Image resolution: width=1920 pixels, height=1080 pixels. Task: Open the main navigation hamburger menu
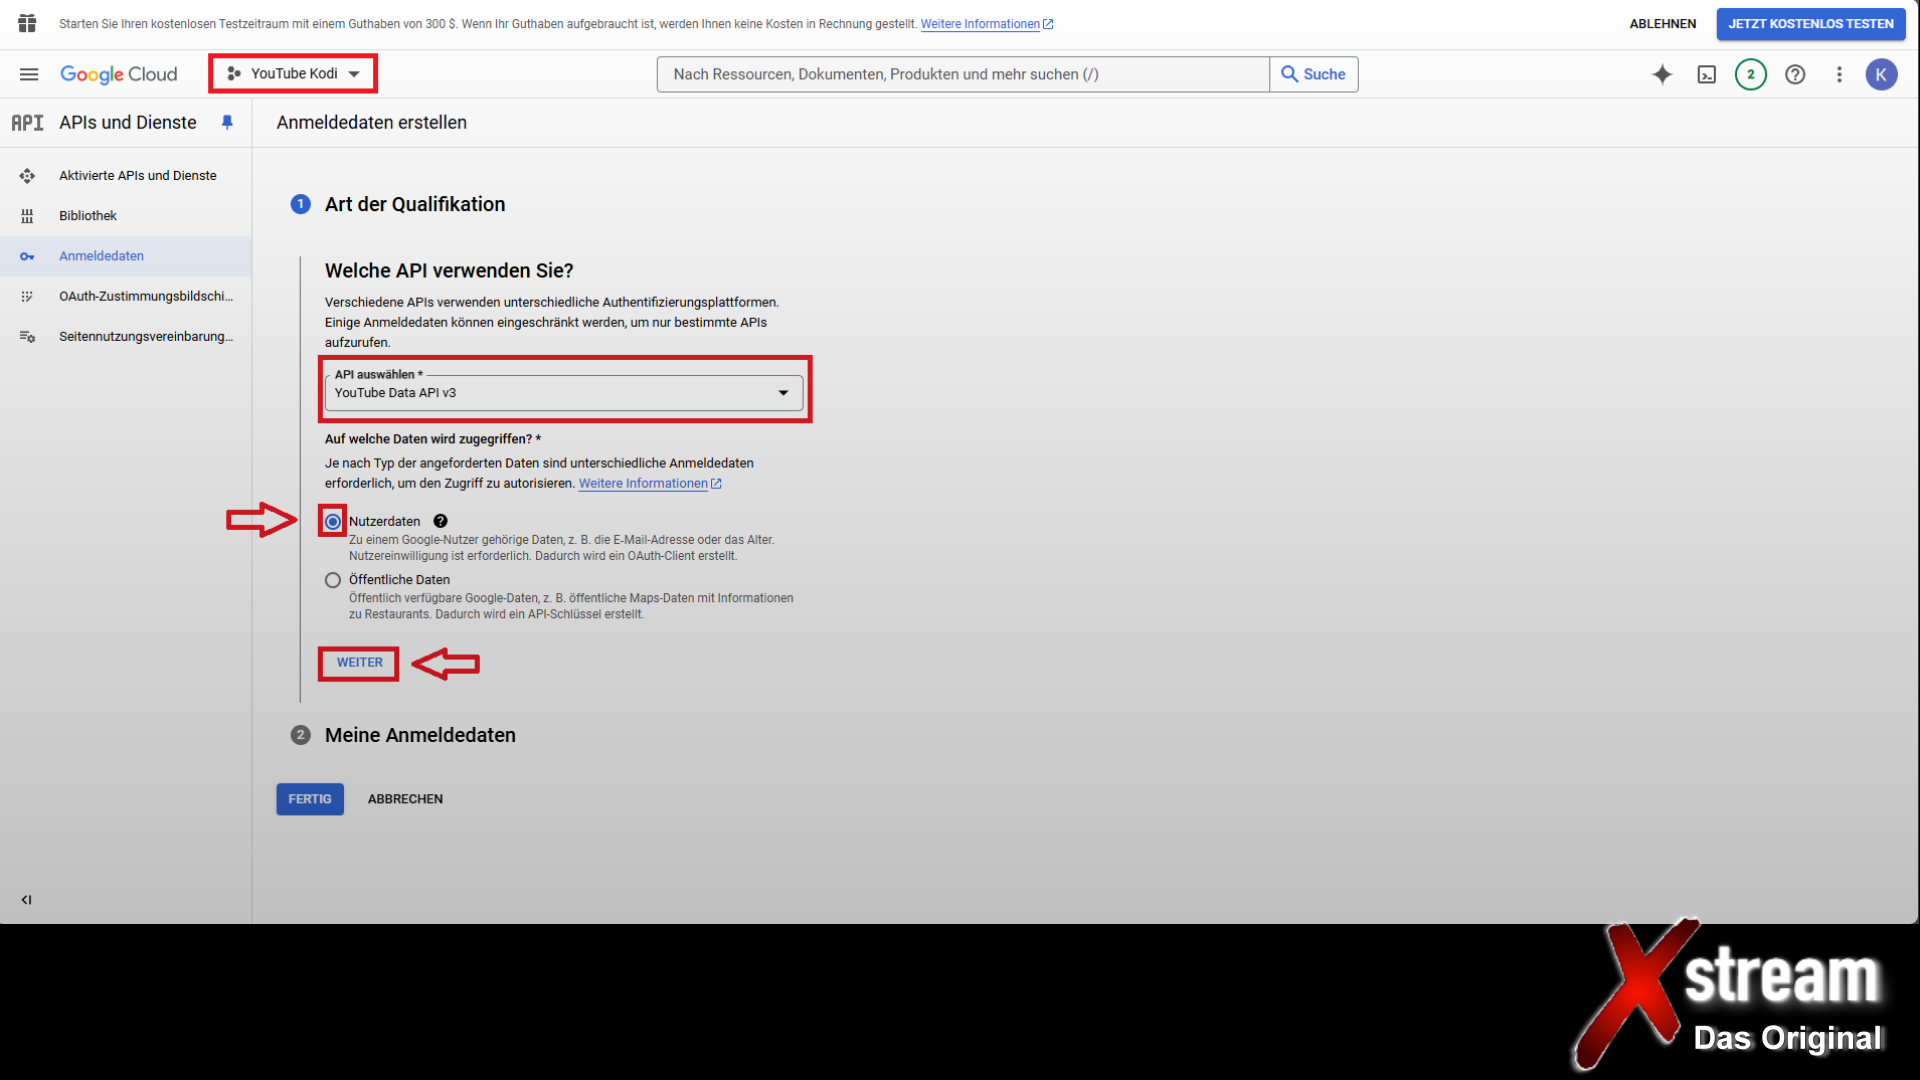click(x=29, y=74)
